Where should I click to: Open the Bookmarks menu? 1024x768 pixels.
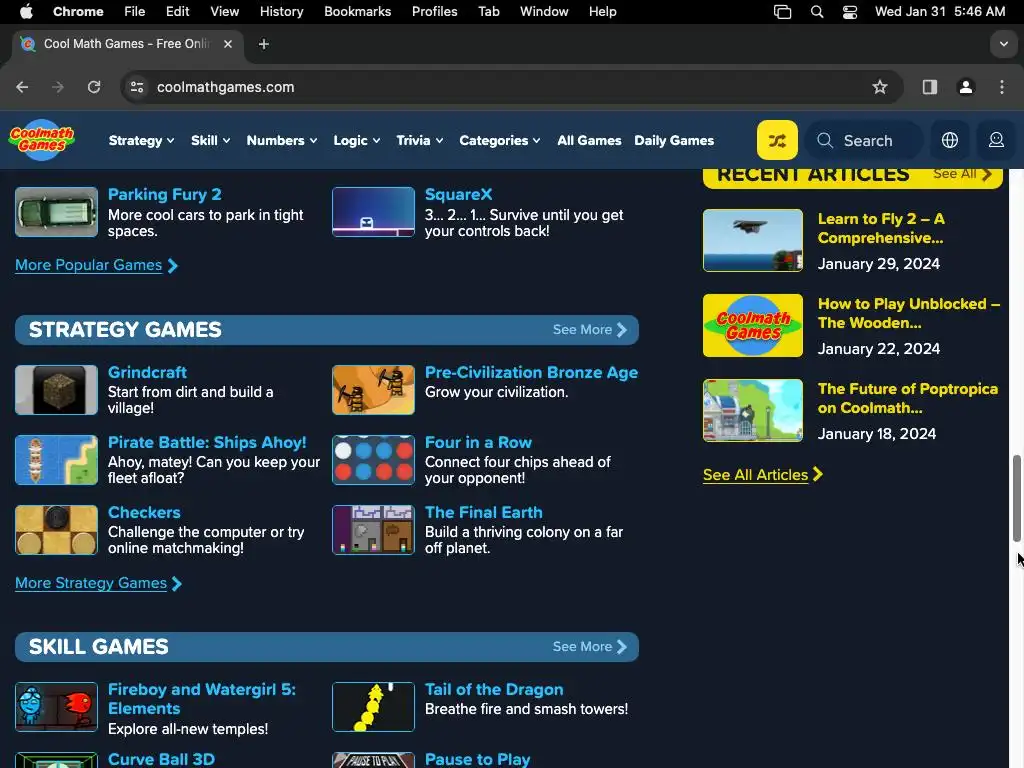pyautogui.click(x=357, y=11)
